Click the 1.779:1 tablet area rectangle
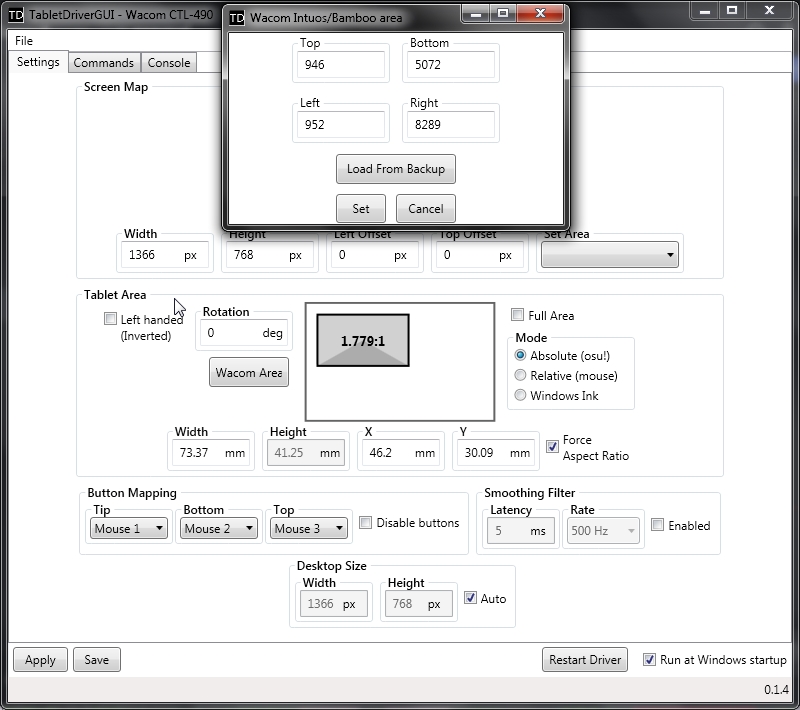The width and height of the screenshot is (800, 710). tap(363, 340)
